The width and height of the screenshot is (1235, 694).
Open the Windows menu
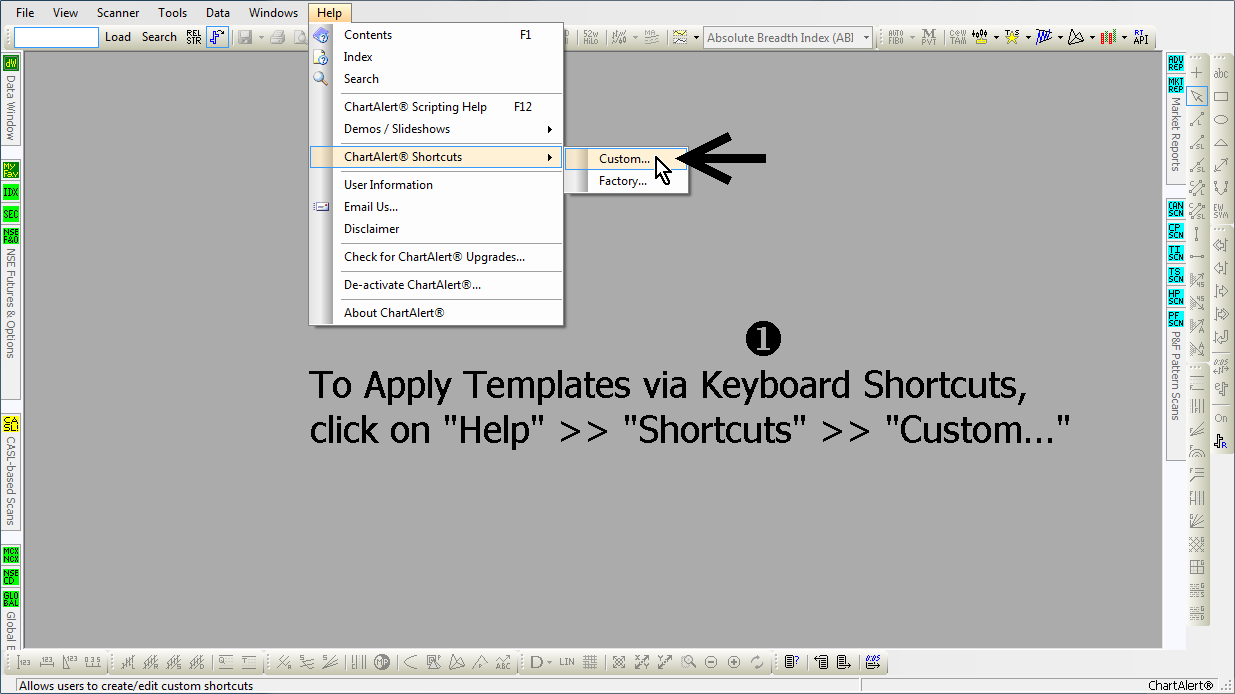coord(273,13)
